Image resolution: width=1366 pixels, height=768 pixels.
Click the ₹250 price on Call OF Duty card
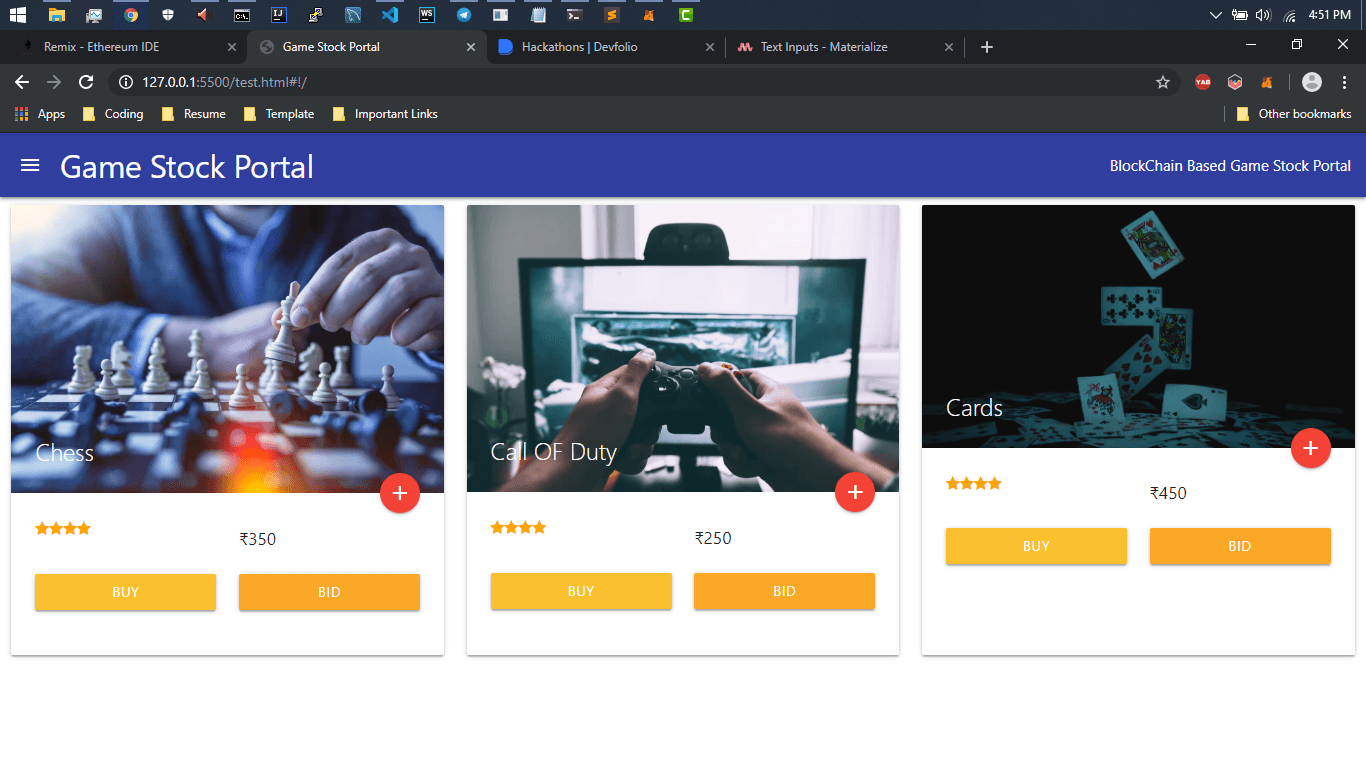coord(713,538)
